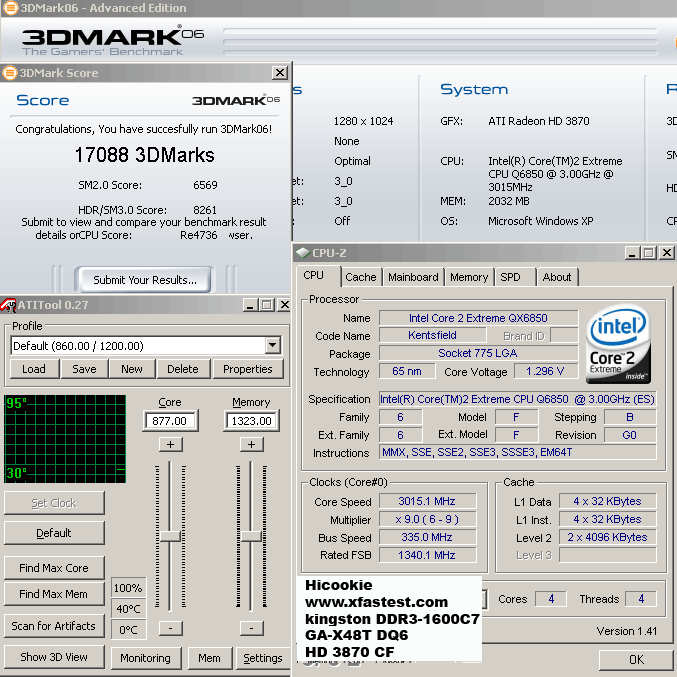Increase Core clock with plus button

(x=171, y=444)
